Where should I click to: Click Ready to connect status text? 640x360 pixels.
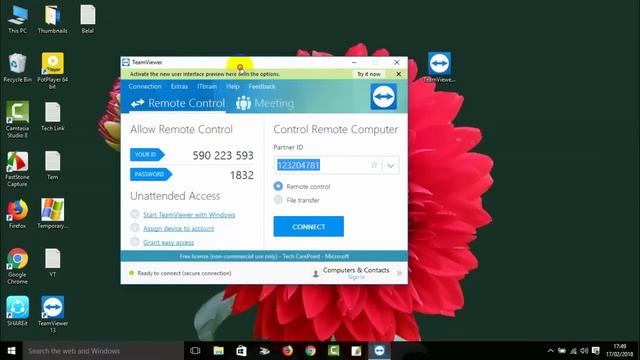(x=184, y=273)
